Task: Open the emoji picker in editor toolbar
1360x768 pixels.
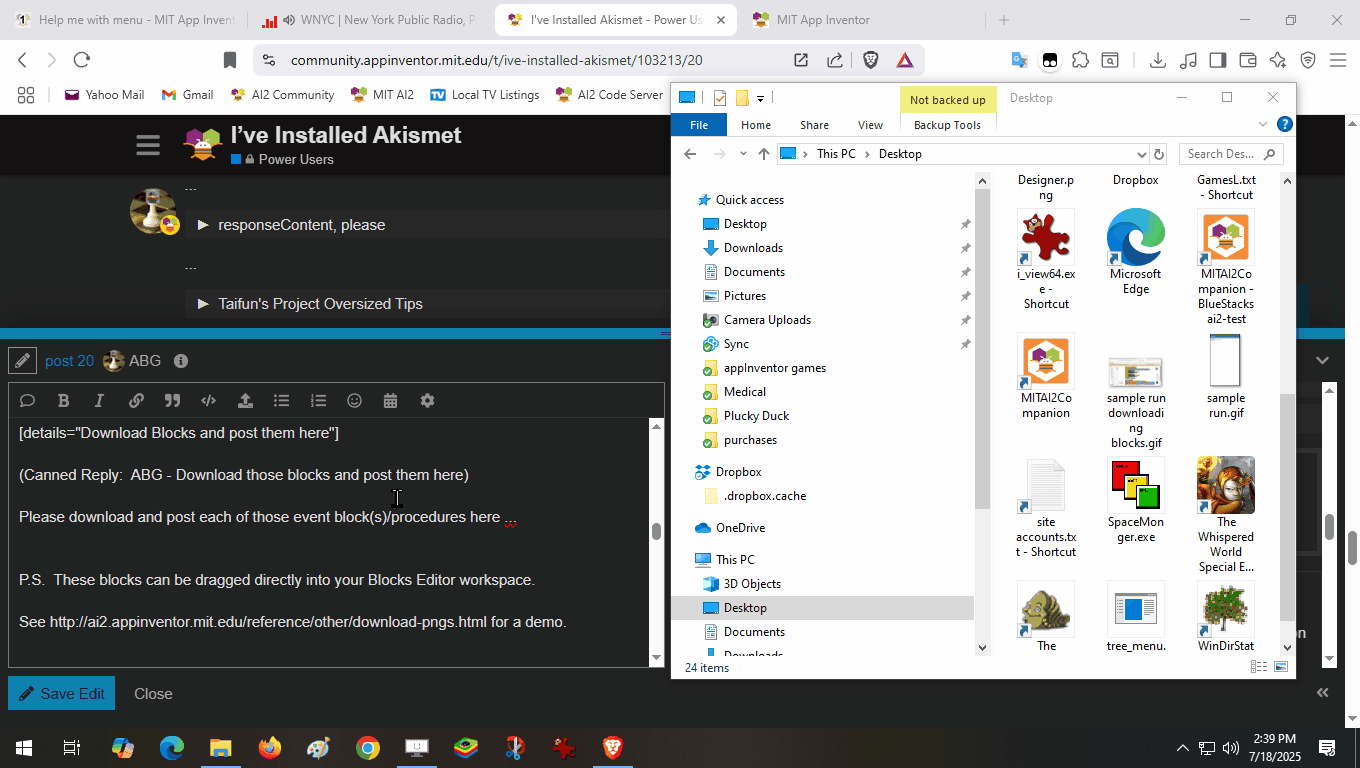Action: point(354,401)
